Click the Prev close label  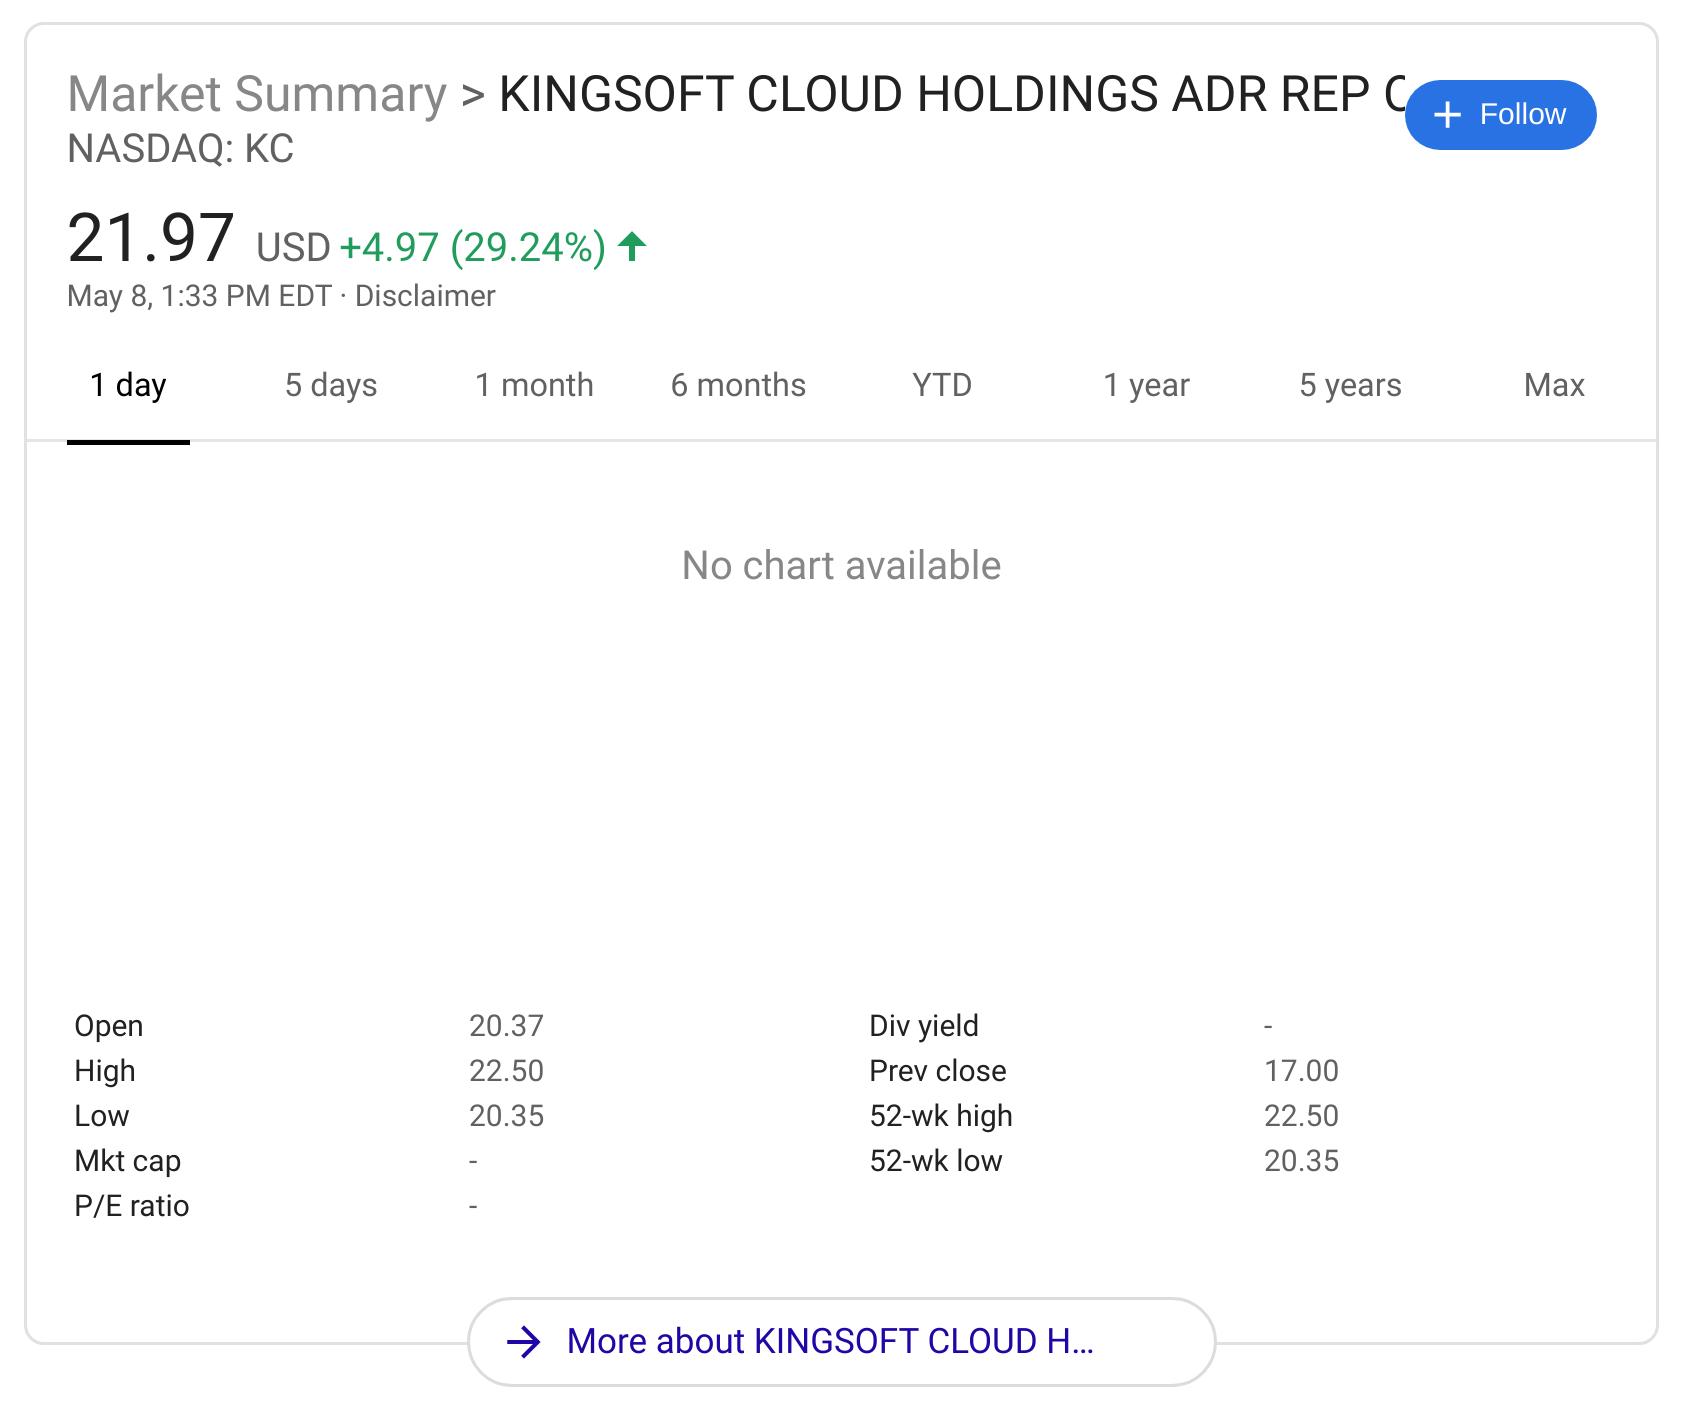938,1071
